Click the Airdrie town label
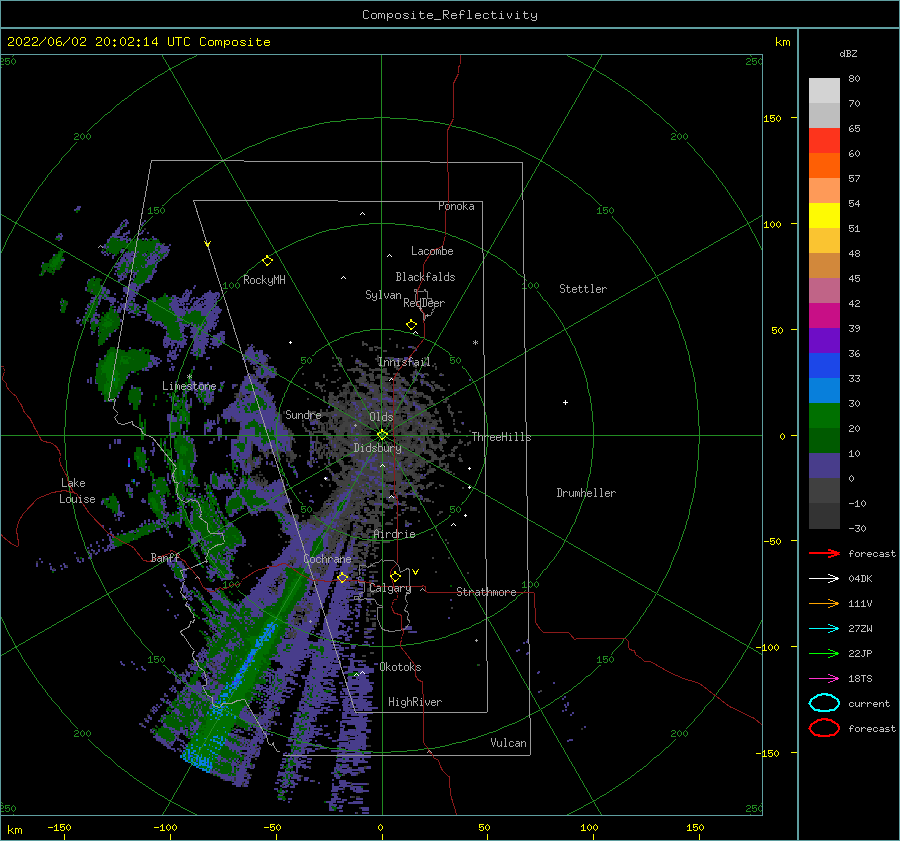Screen dimensions: 900x841 394,534
